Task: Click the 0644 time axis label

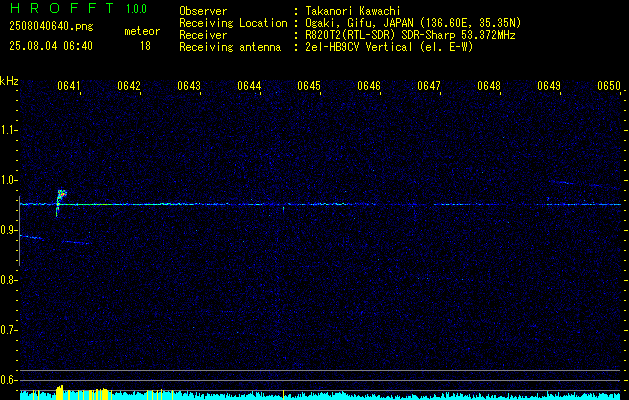Action: [249, 86]
